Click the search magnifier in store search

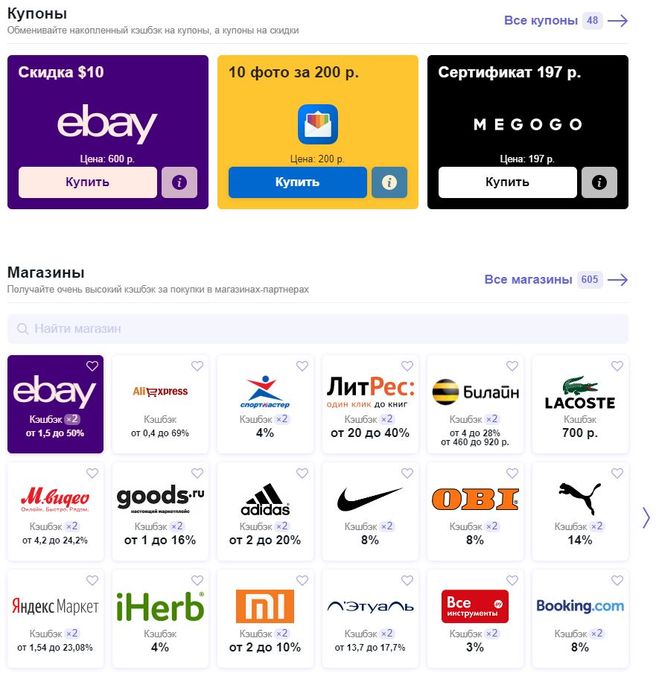pos(22,329)
